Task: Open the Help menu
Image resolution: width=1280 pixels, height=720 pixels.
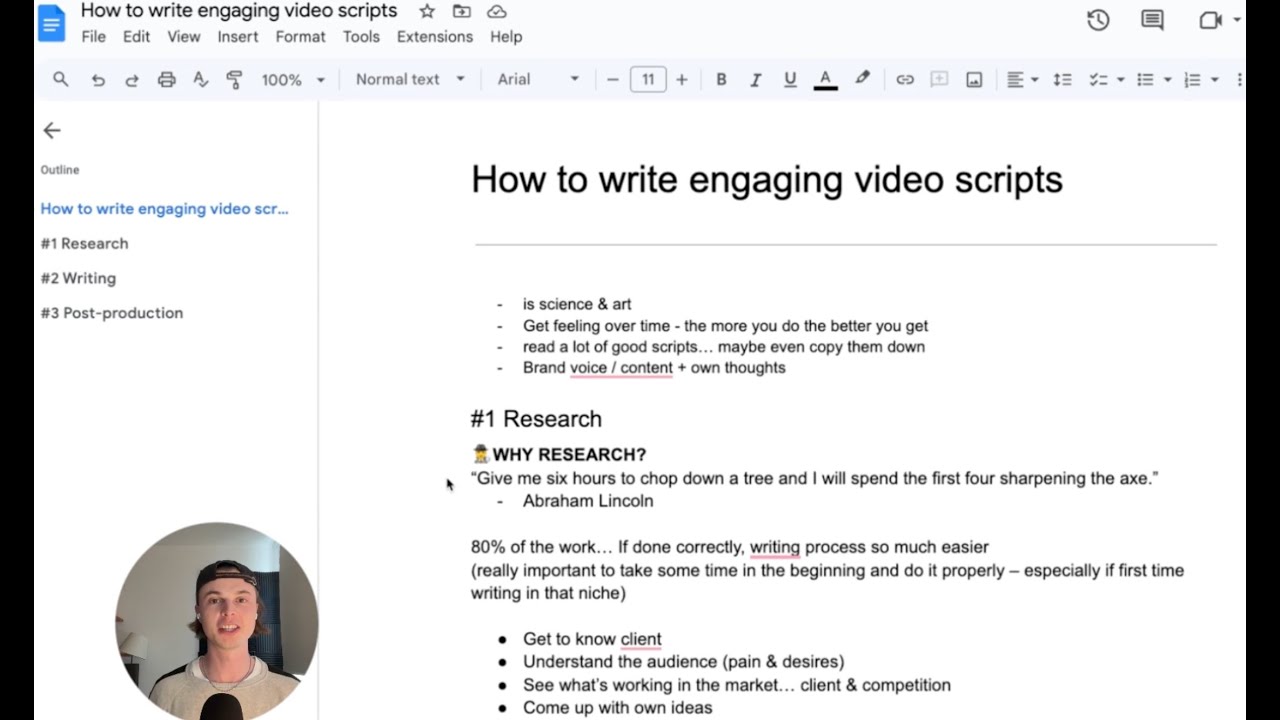Action: [x=506, y=36]
